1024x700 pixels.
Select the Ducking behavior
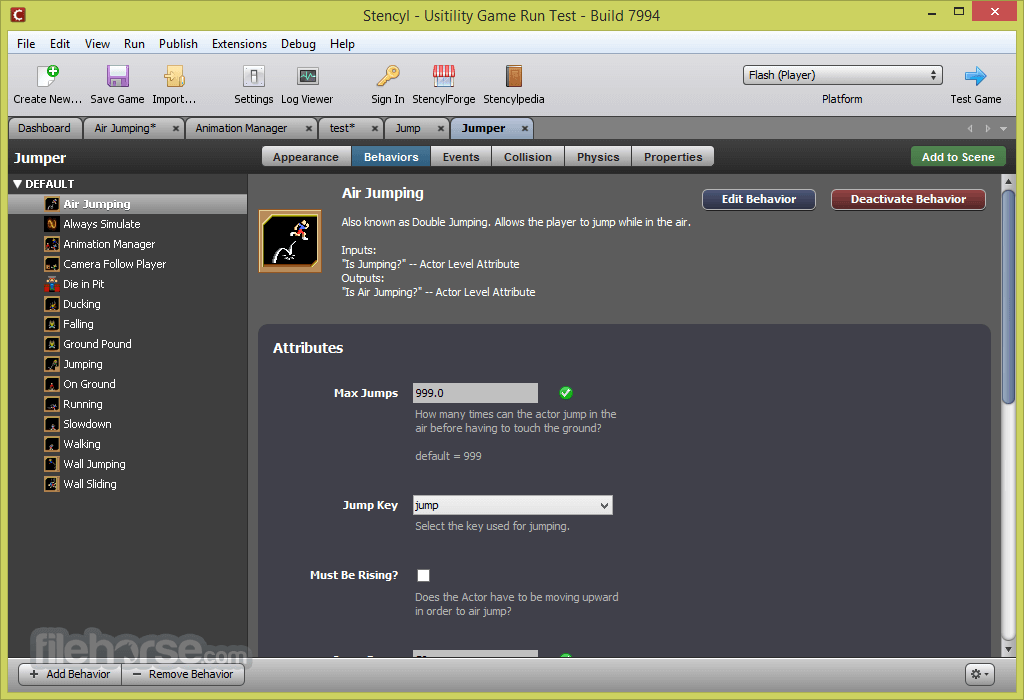coord(128,304)
